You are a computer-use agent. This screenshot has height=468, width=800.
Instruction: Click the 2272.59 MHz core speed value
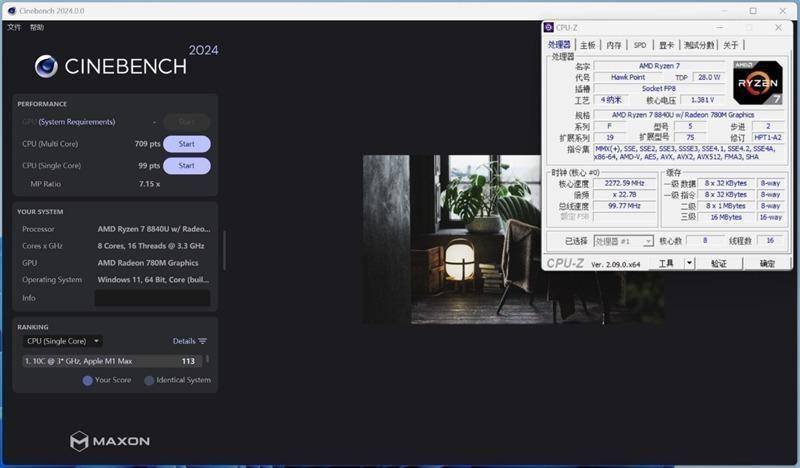tap(624, 183)
